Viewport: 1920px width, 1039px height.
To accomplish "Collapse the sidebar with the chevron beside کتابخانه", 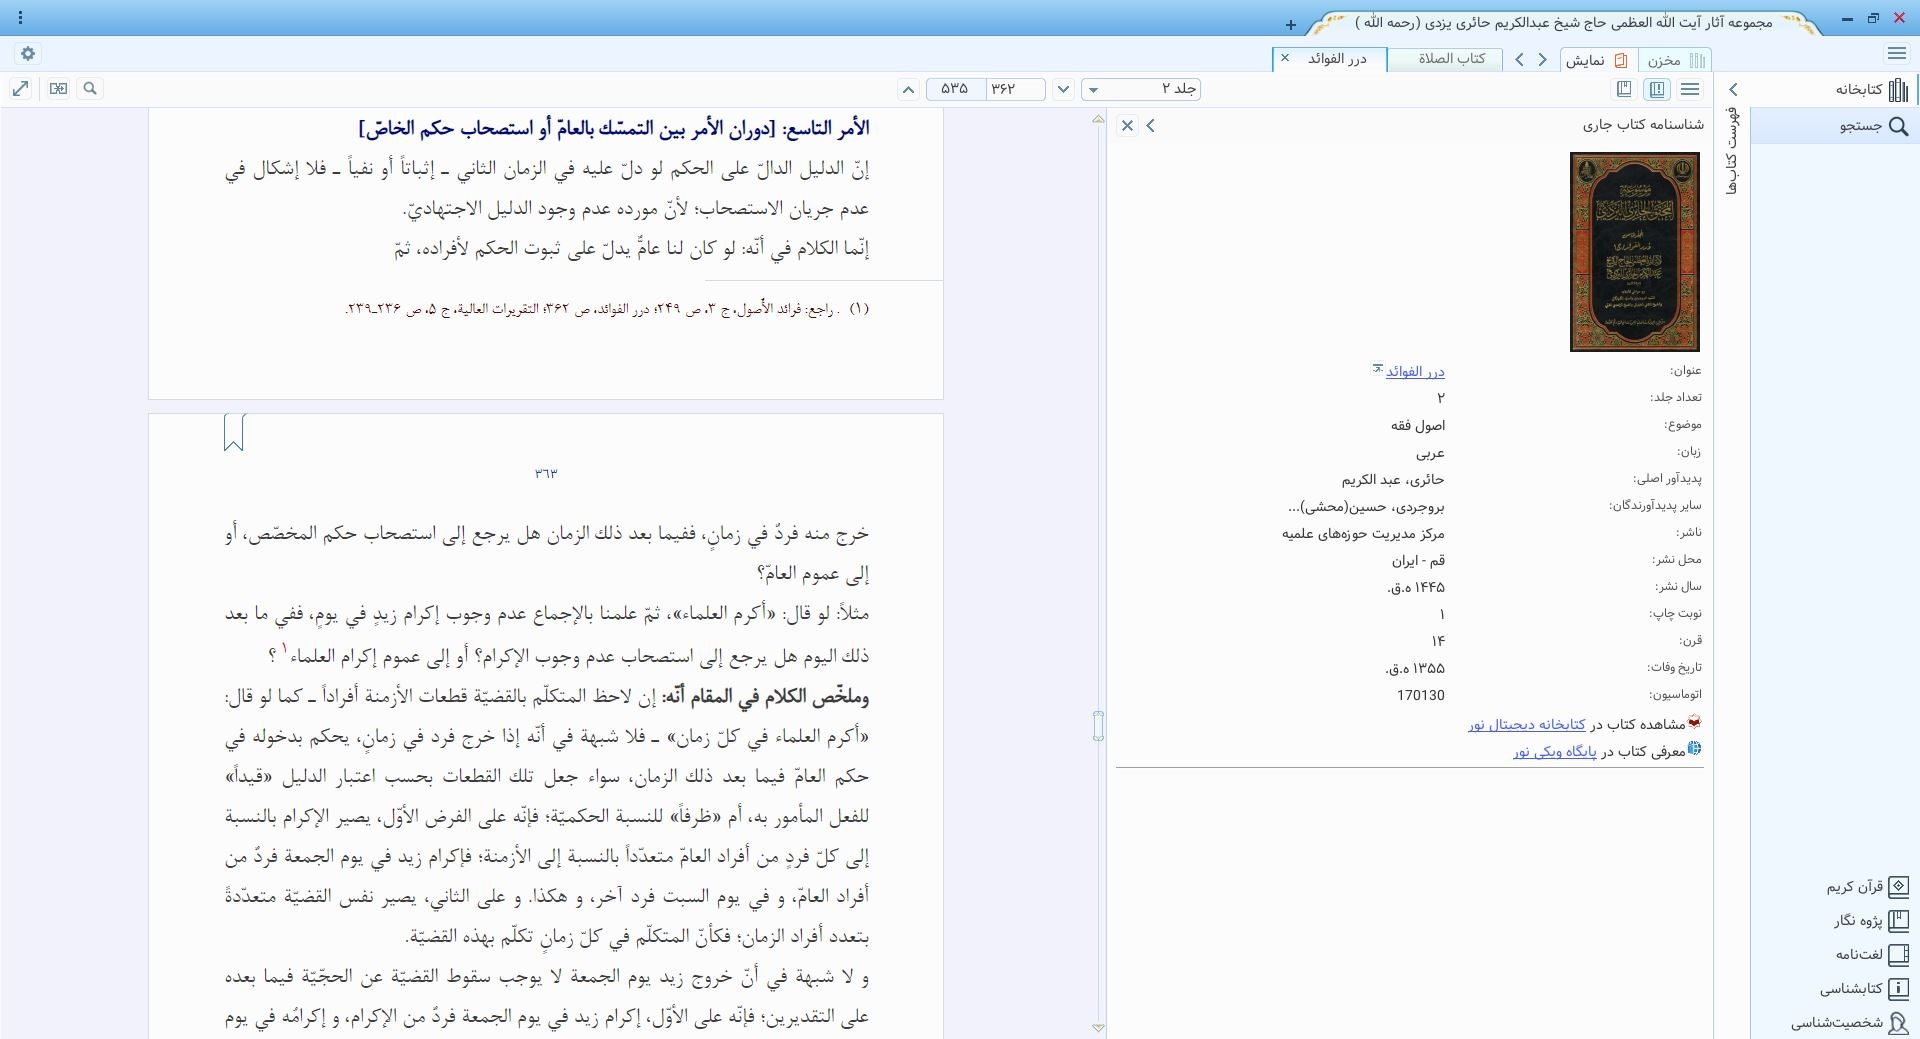I will (x=1734, y=89).
